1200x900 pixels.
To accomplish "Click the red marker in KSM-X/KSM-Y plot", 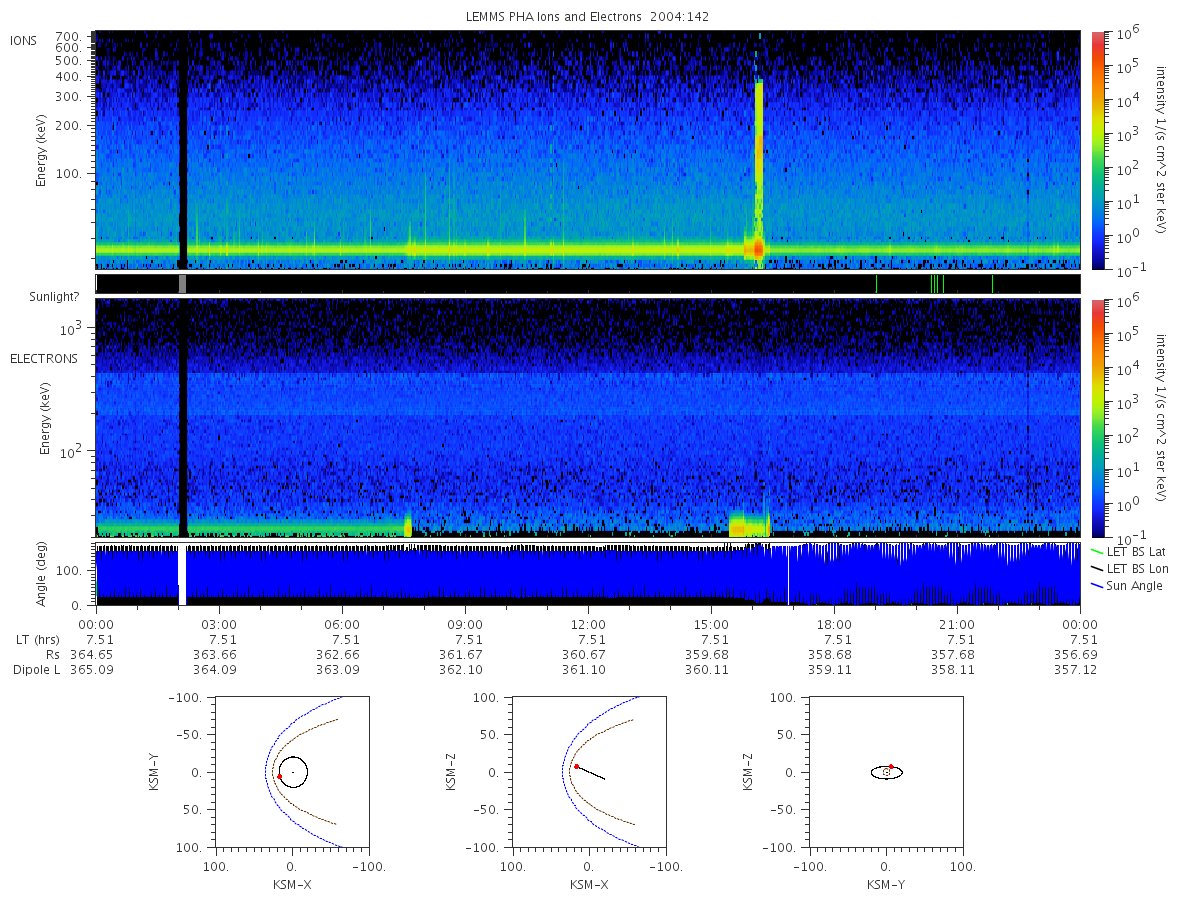I will coord(280,777).
